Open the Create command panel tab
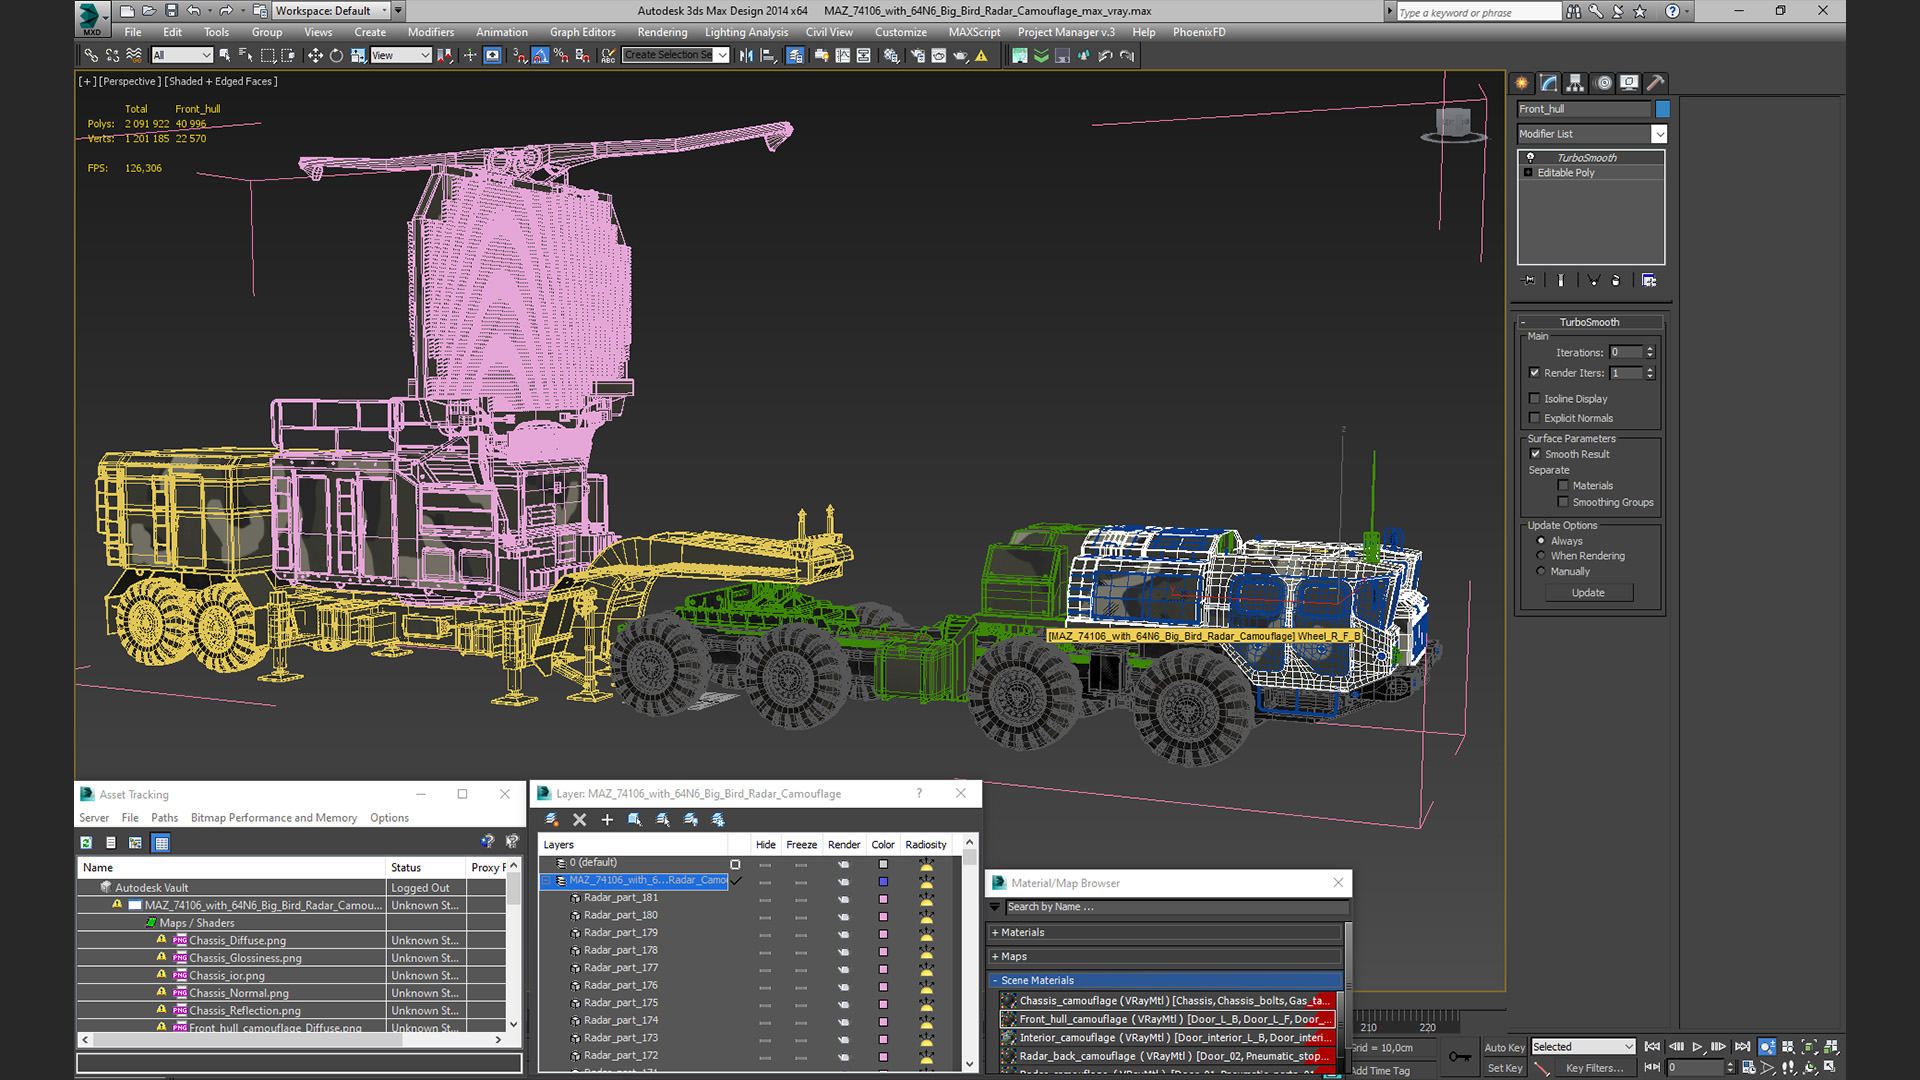This screenshot has width=1920, height=1080. [1522, 83]
